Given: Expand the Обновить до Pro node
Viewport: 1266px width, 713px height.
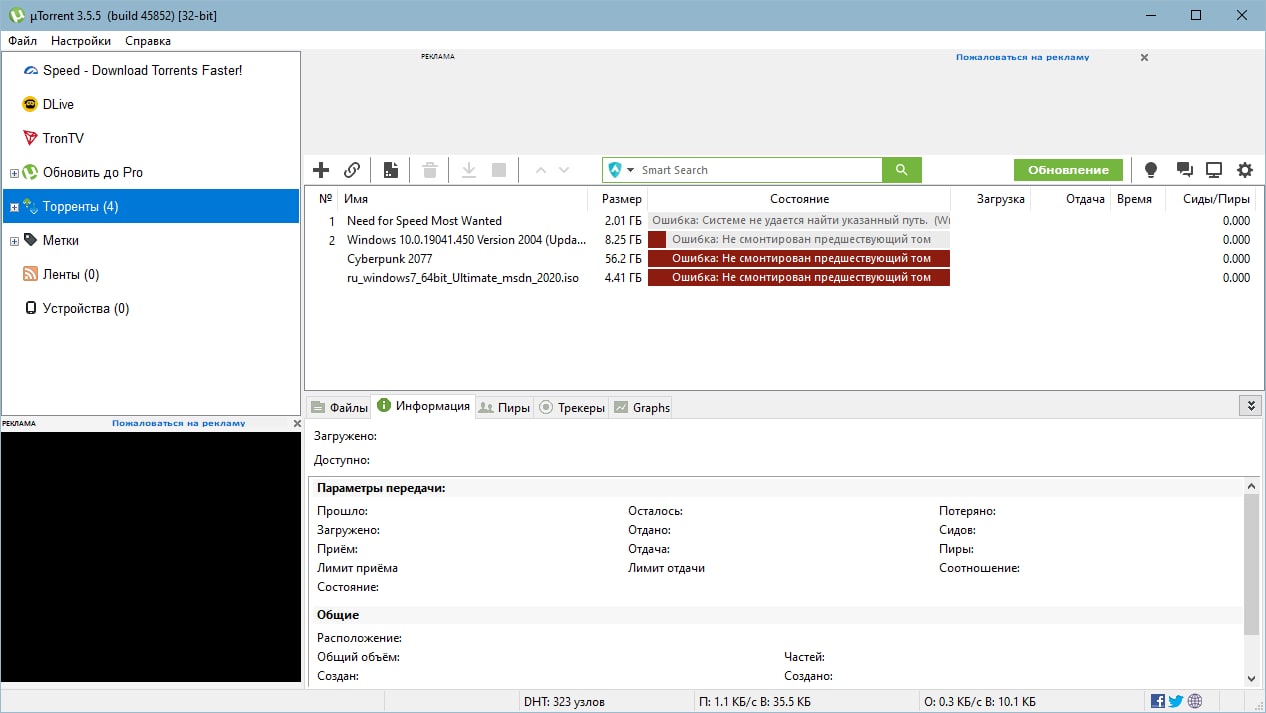Looking at the screenshot, I should pyautogui.click(x=14, y=173).
